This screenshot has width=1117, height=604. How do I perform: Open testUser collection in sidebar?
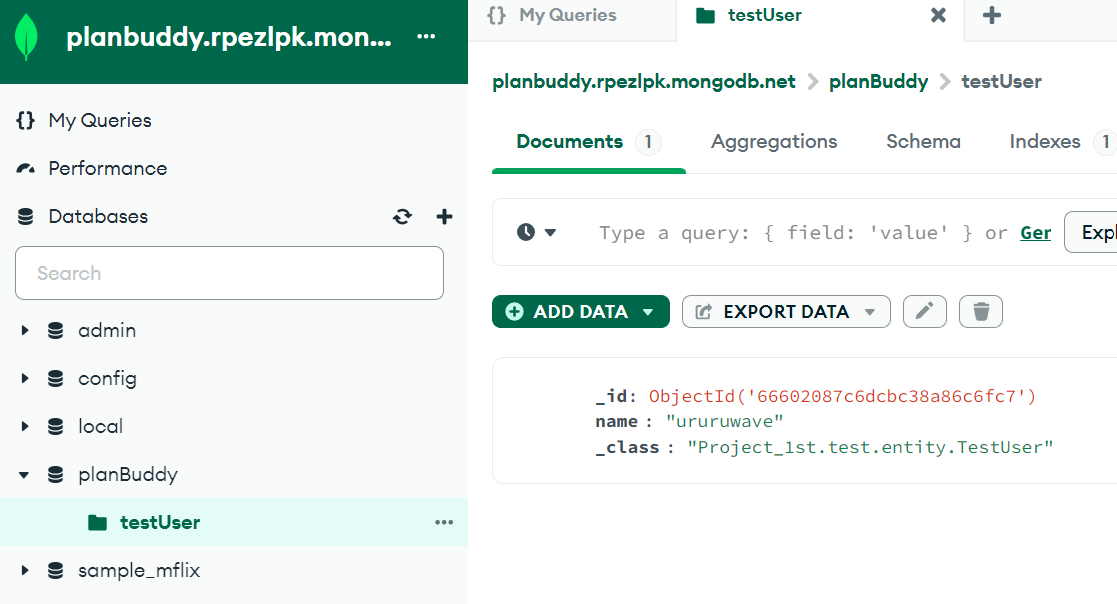coord(160,523)
